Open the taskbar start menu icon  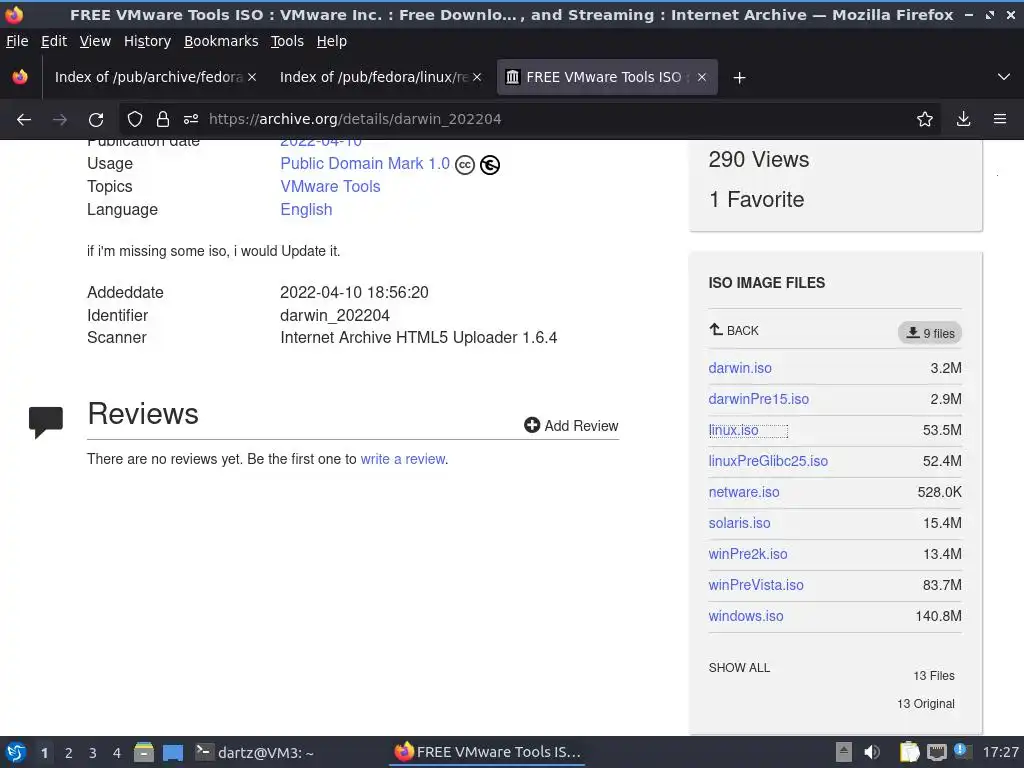click(x=16, y=752)
